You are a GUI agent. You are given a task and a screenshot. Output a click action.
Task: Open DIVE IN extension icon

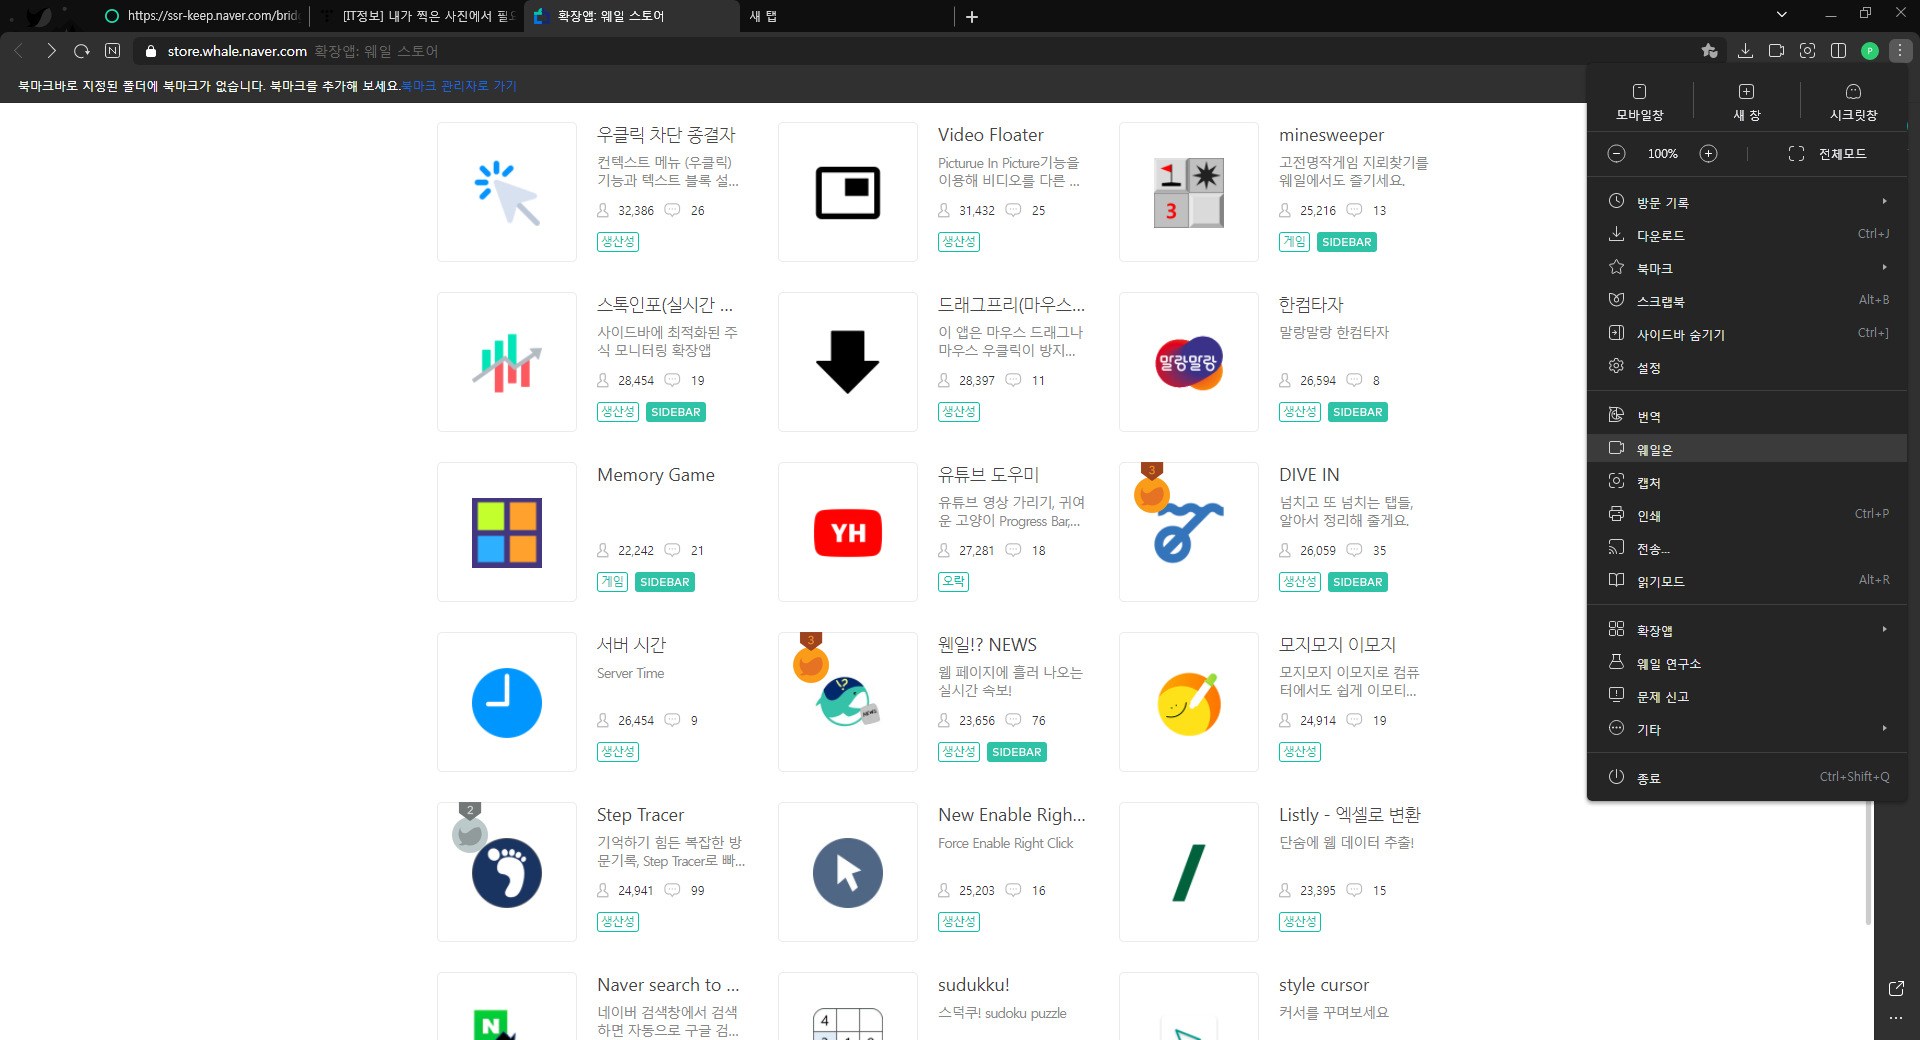(1189, 532)
